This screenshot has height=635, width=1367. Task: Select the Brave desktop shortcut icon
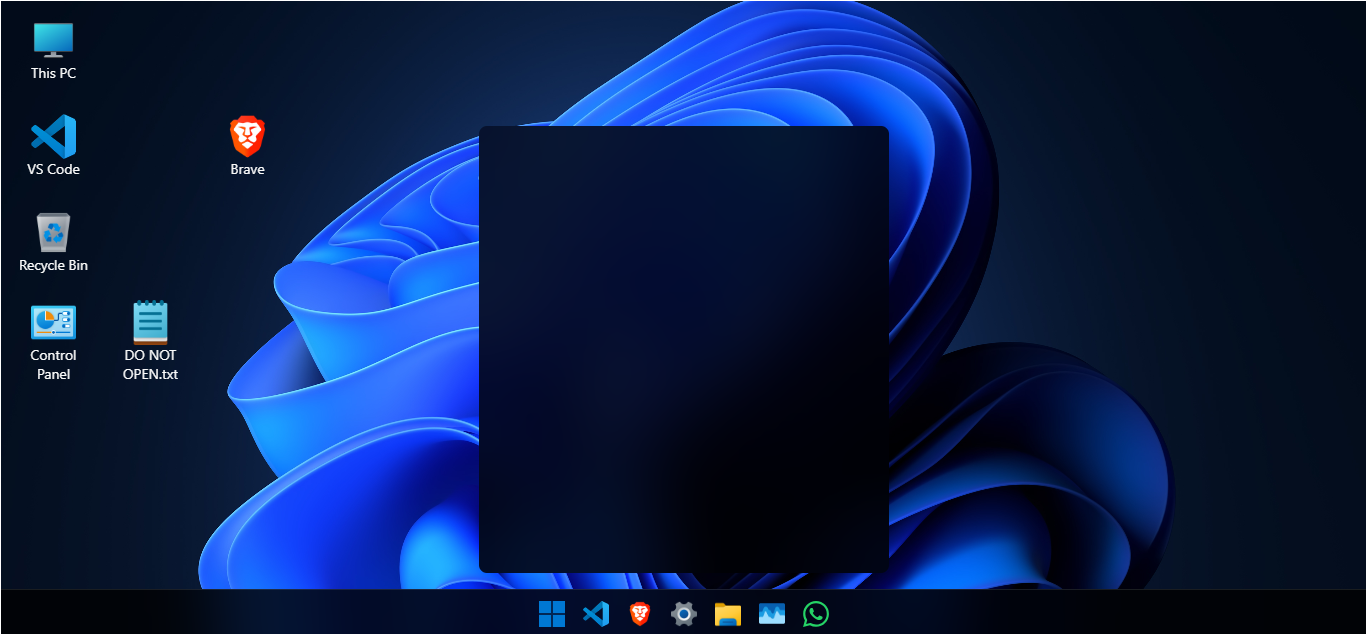pos(247,136)
